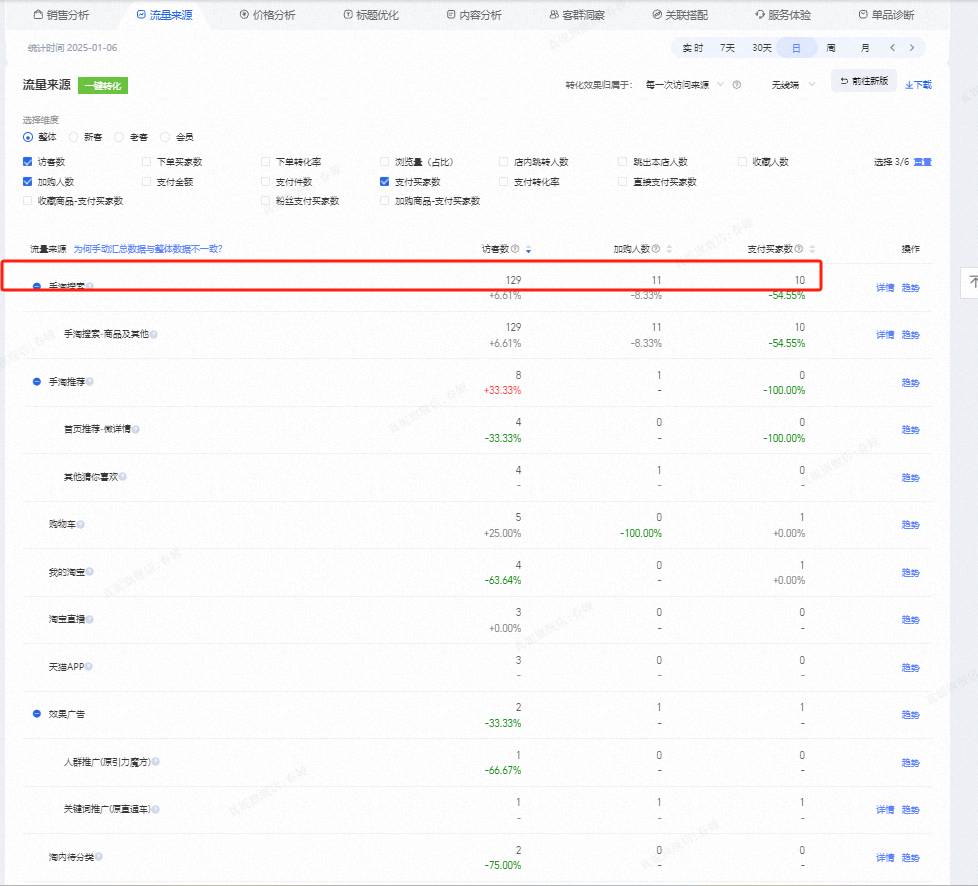Select the 7天 time range option
This screenshot has height=886, width=978.
727,48
